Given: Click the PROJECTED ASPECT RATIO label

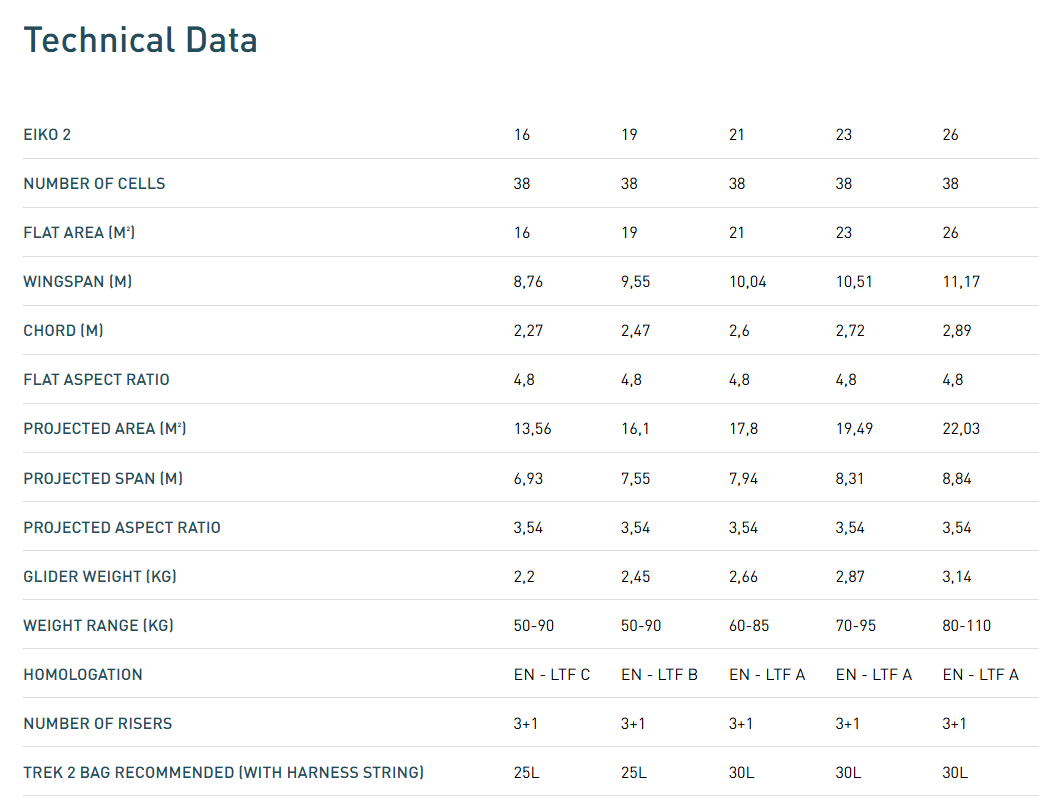Looking at the screenshot, I should [x=122, y=528].
